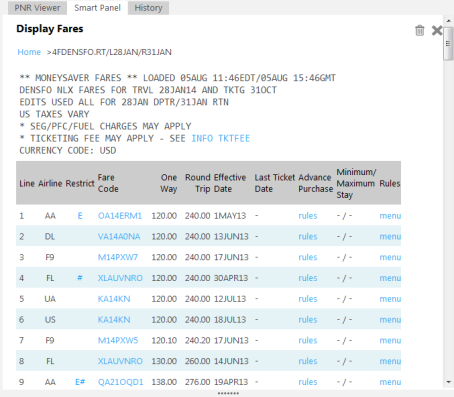The height and width of the screenshot is (397, 454).
Task: Click the vertical scrollbar thumb
Action: pyautogui.click(x=448, y=44)
